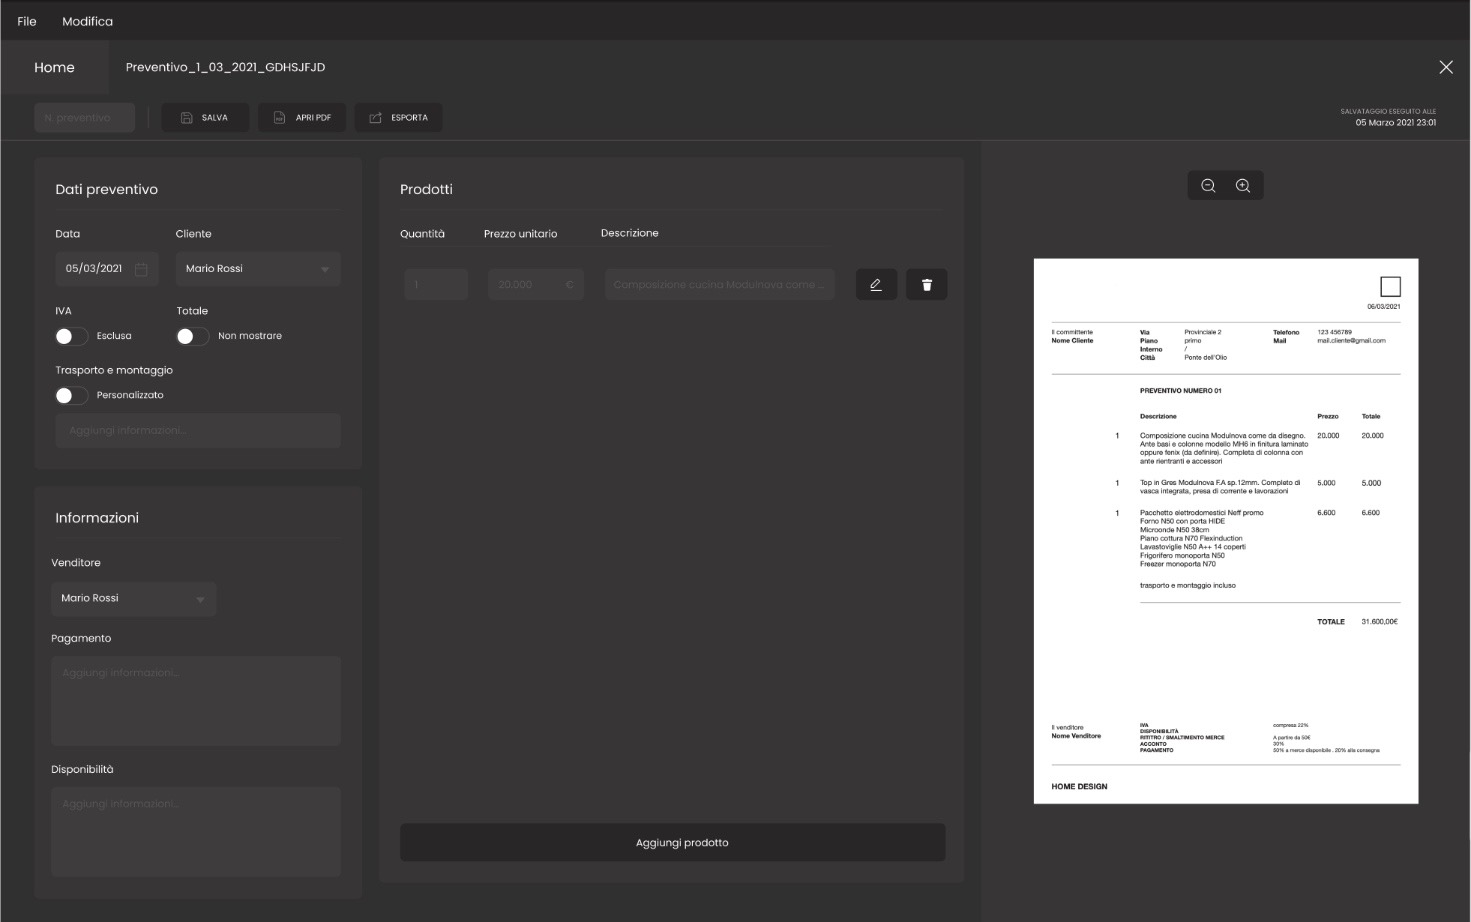1471x922 pixels.
Task: Click the N. preventivo input field
Action: pos(84,118)
